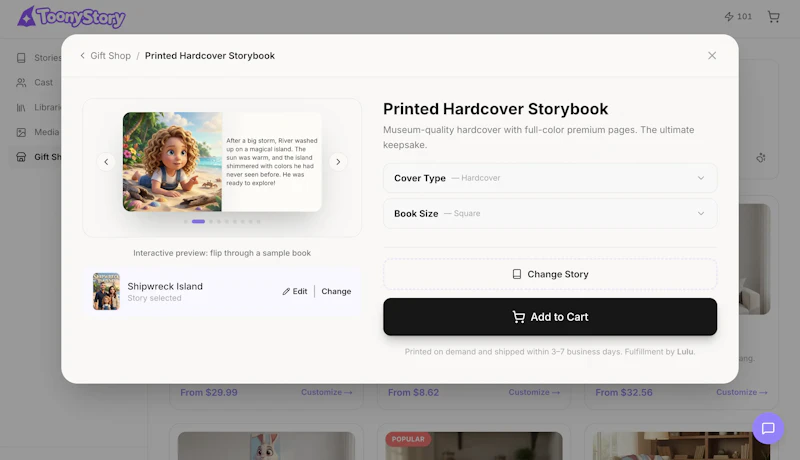Expand the Cover Type dropdown

(x=550, y=178)
